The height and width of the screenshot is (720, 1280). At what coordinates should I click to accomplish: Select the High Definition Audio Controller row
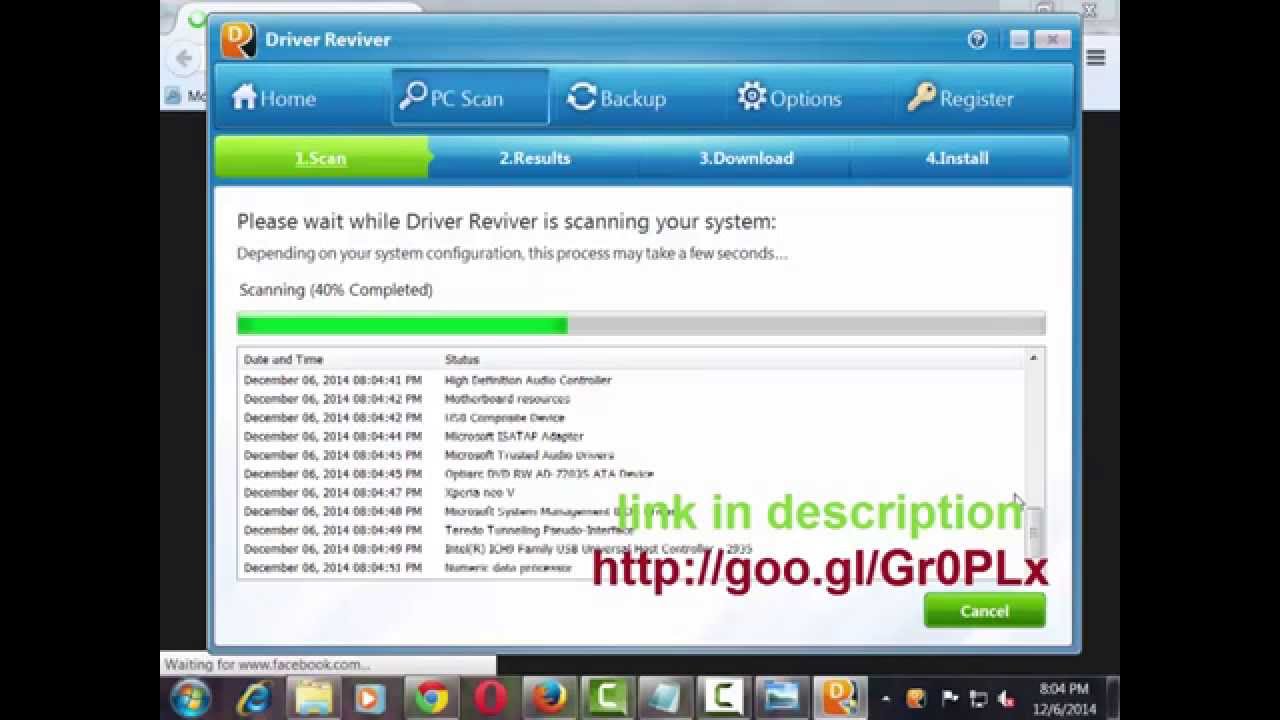pyautogui.click(x=630, y=380)
